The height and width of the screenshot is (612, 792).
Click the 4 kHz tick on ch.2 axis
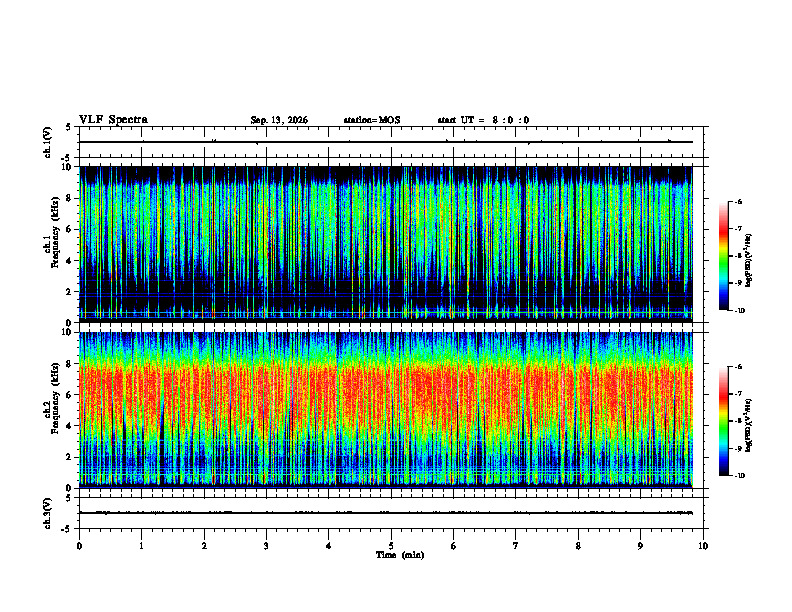coord(69,426)
